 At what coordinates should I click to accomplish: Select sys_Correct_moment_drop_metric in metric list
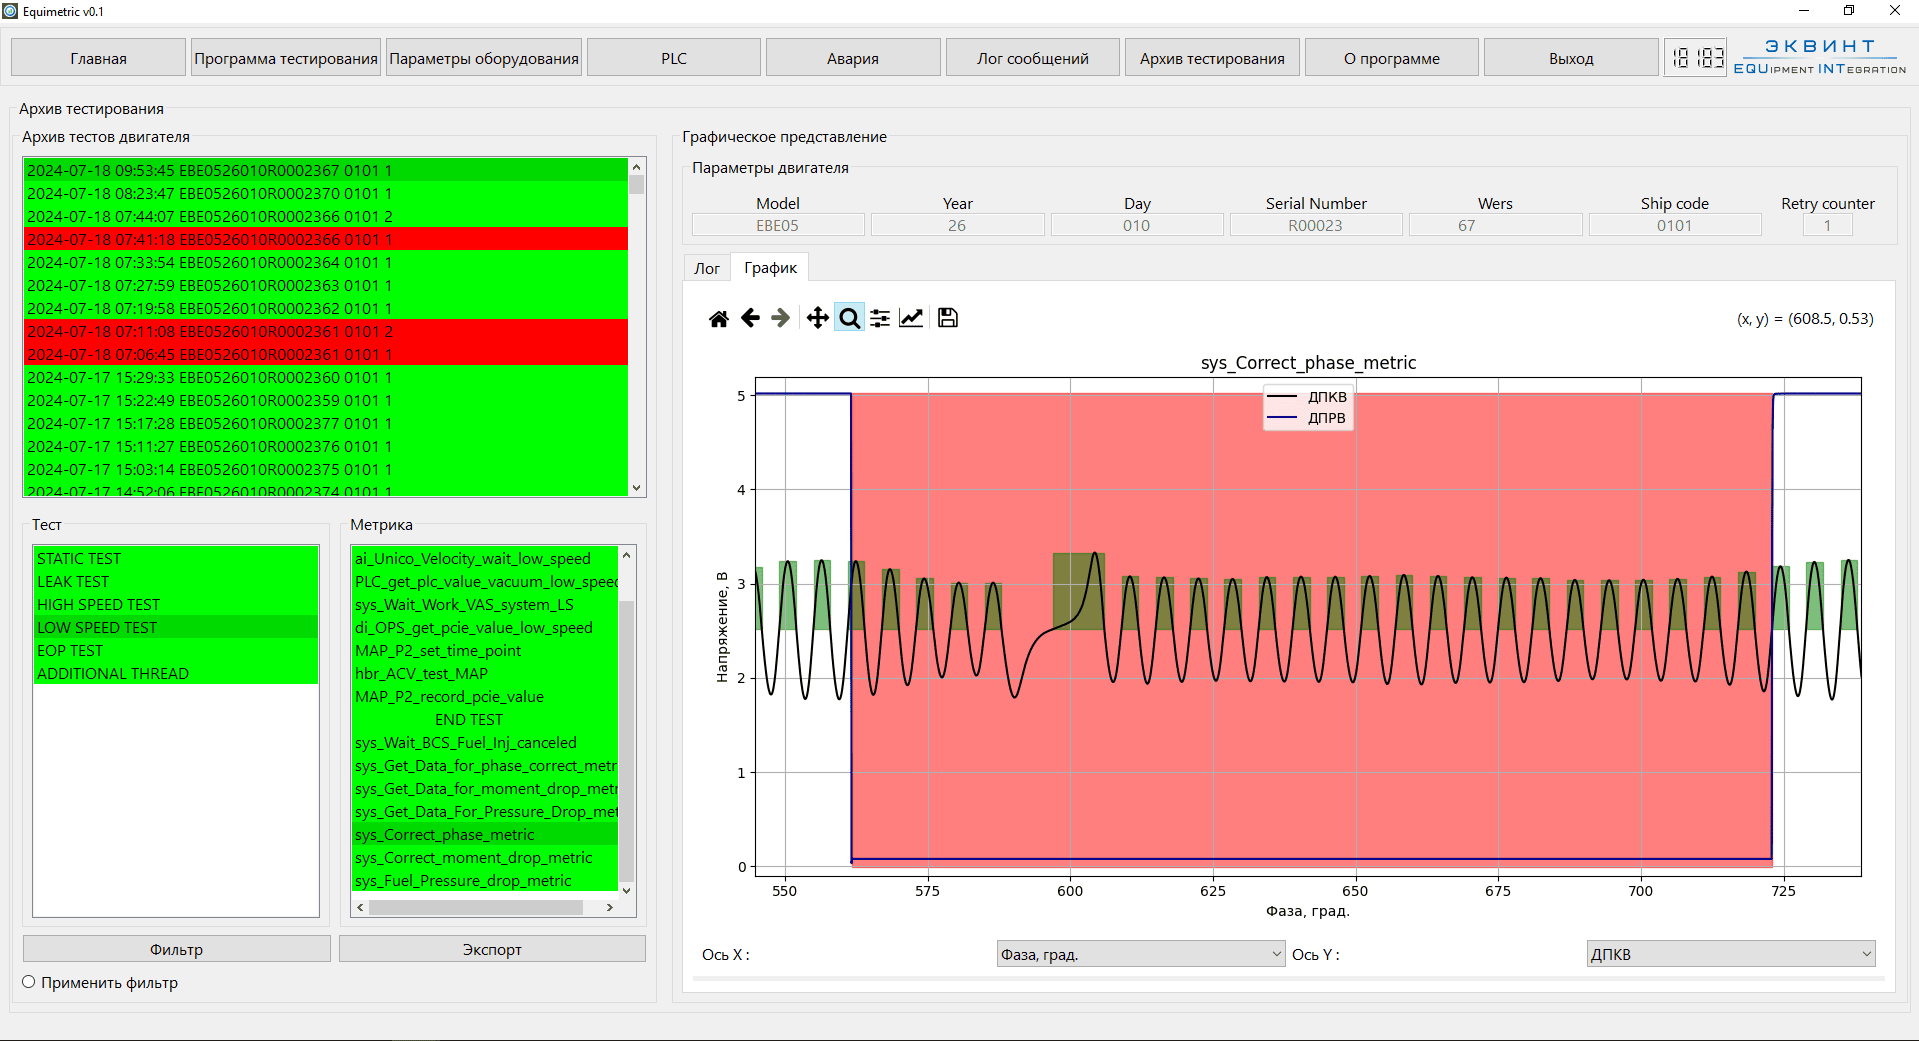click(x=473, y=858)
